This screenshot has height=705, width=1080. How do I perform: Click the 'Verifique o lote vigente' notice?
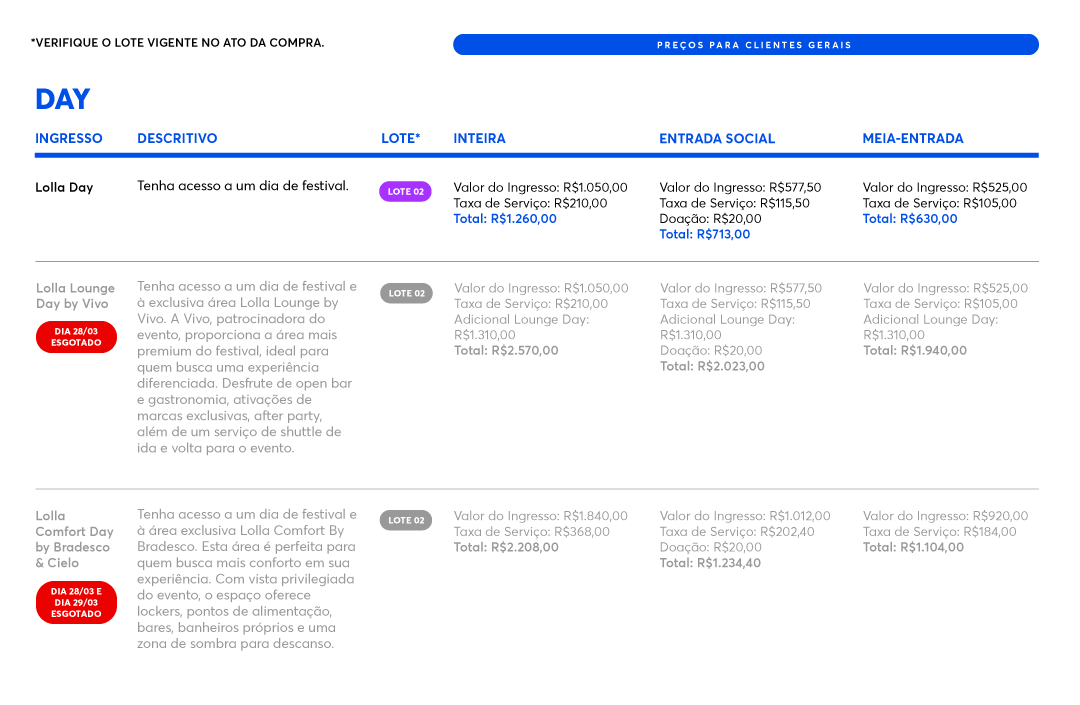pyautogui.click(x=178, y=43)
